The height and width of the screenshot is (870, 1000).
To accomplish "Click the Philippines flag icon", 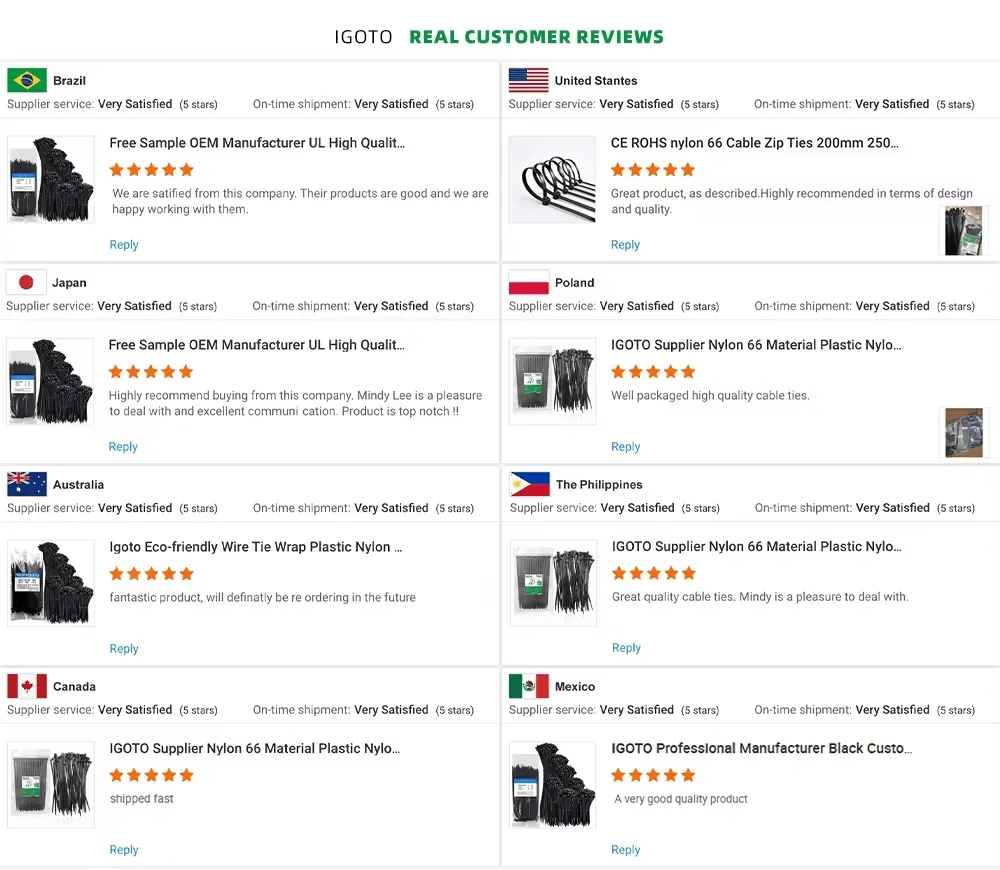I will (x=529, y=484).
